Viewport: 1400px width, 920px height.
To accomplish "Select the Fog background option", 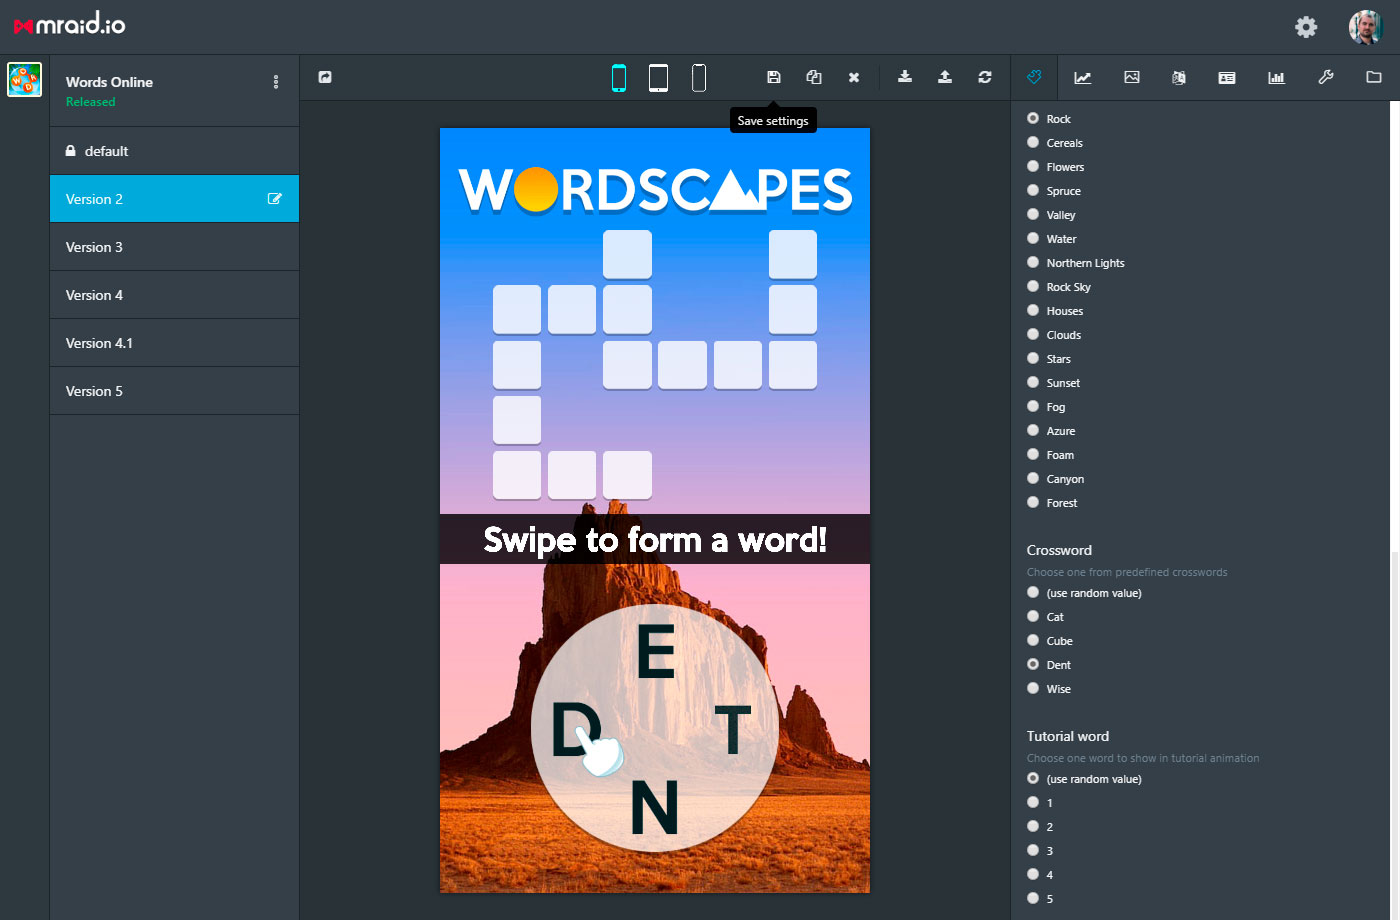I will 1033,406.
